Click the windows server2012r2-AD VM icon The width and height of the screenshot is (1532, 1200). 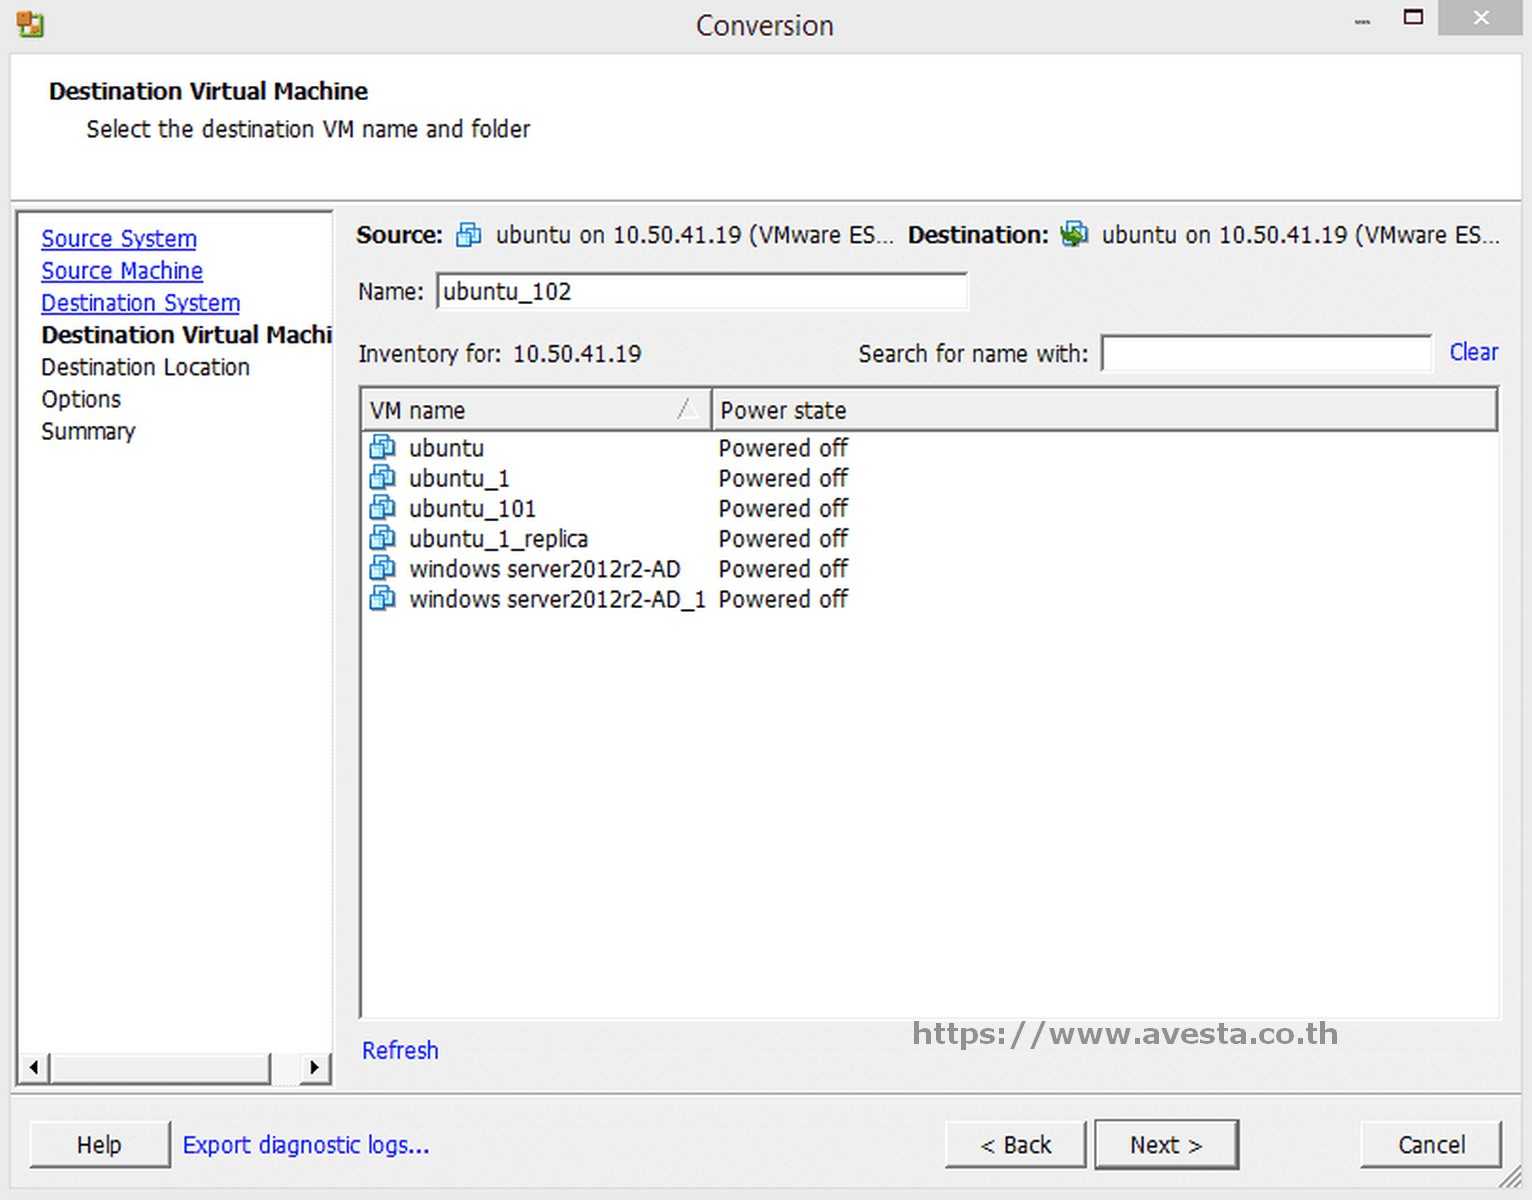click(x=381, y=567)
